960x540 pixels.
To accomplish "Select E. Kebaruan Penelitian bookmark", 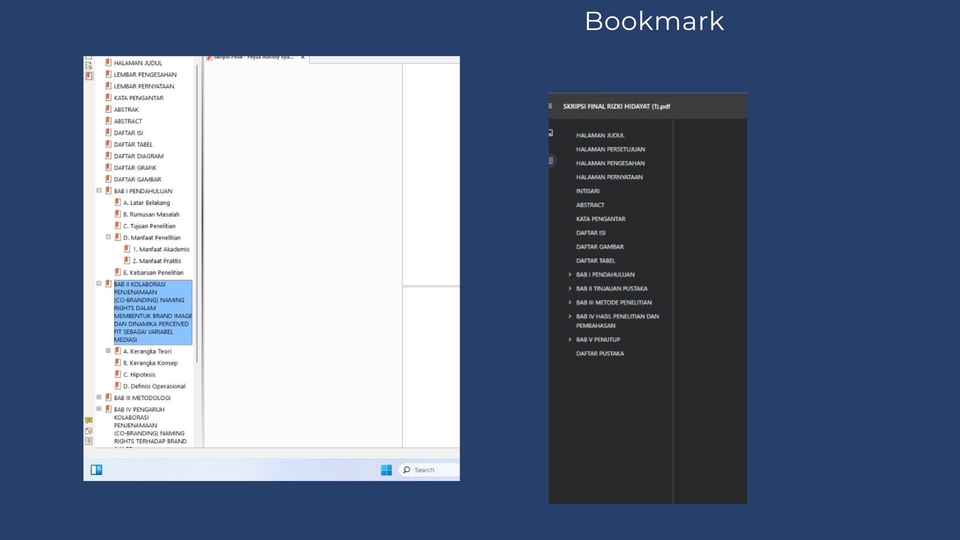I will coord(154,272).
